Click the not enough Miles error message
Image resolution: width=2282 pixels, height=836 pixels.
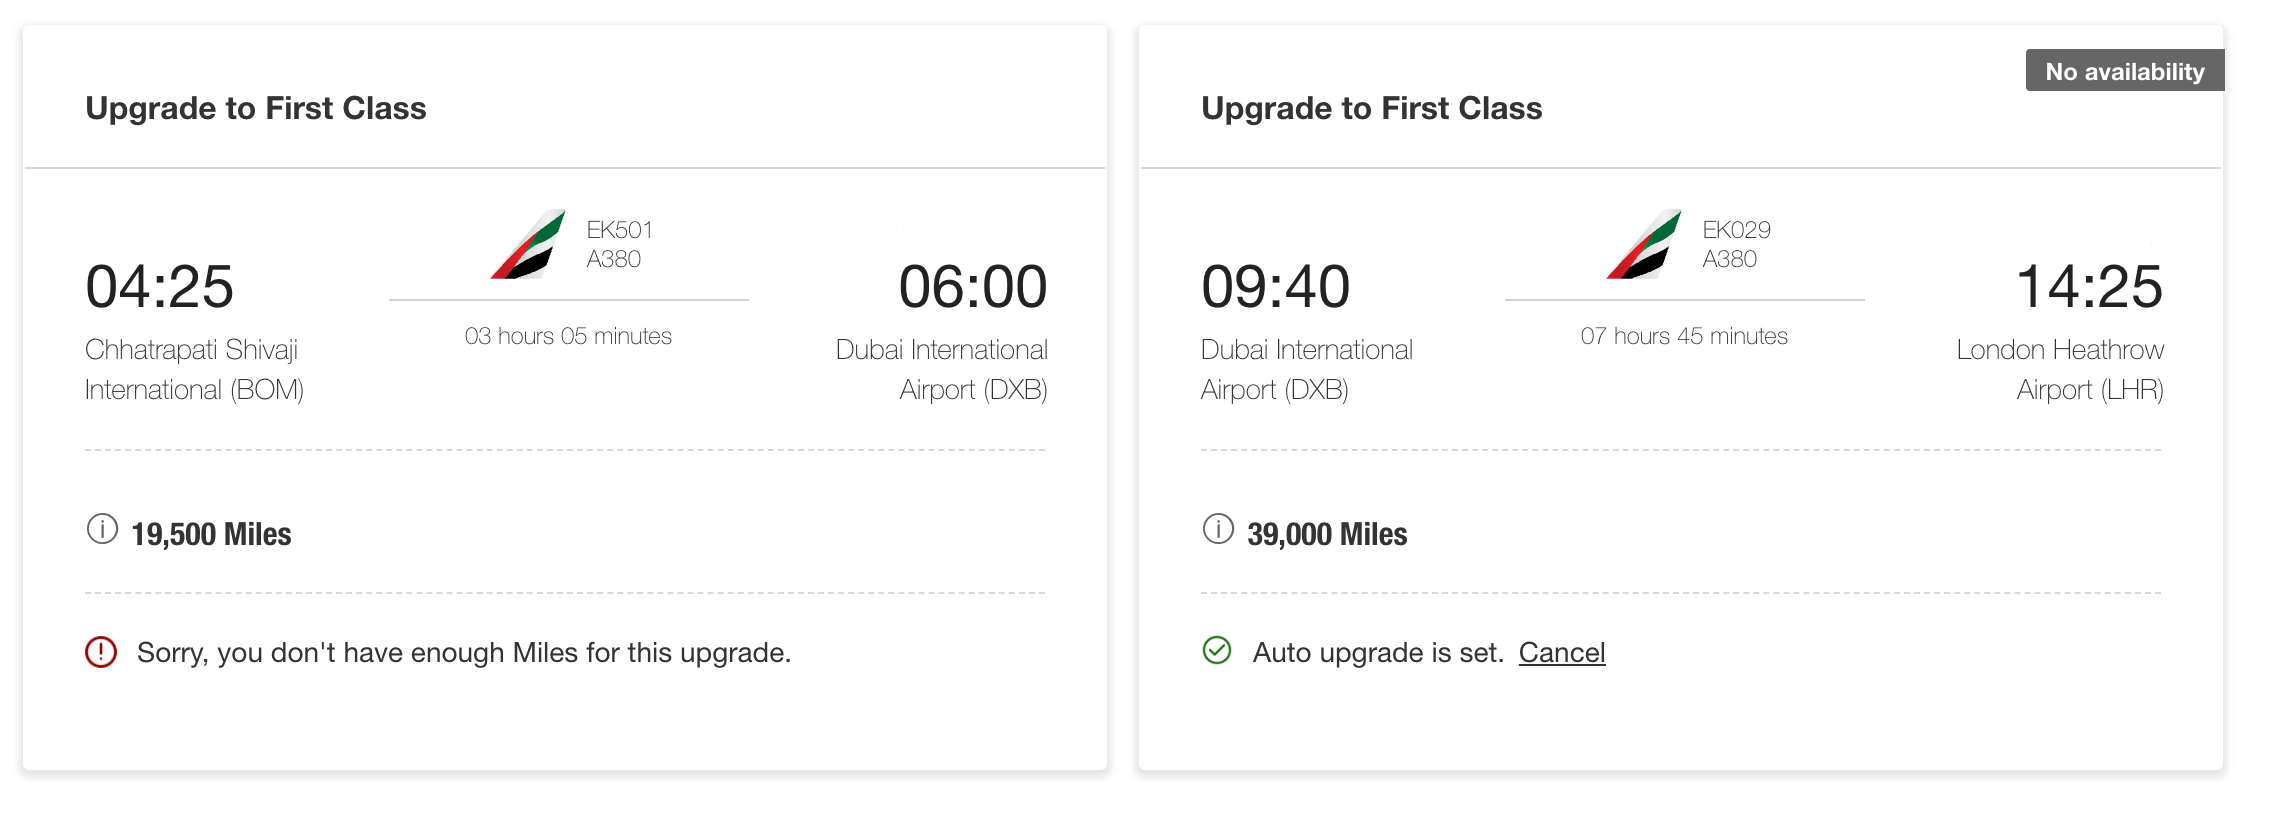(x=464, y=653)
